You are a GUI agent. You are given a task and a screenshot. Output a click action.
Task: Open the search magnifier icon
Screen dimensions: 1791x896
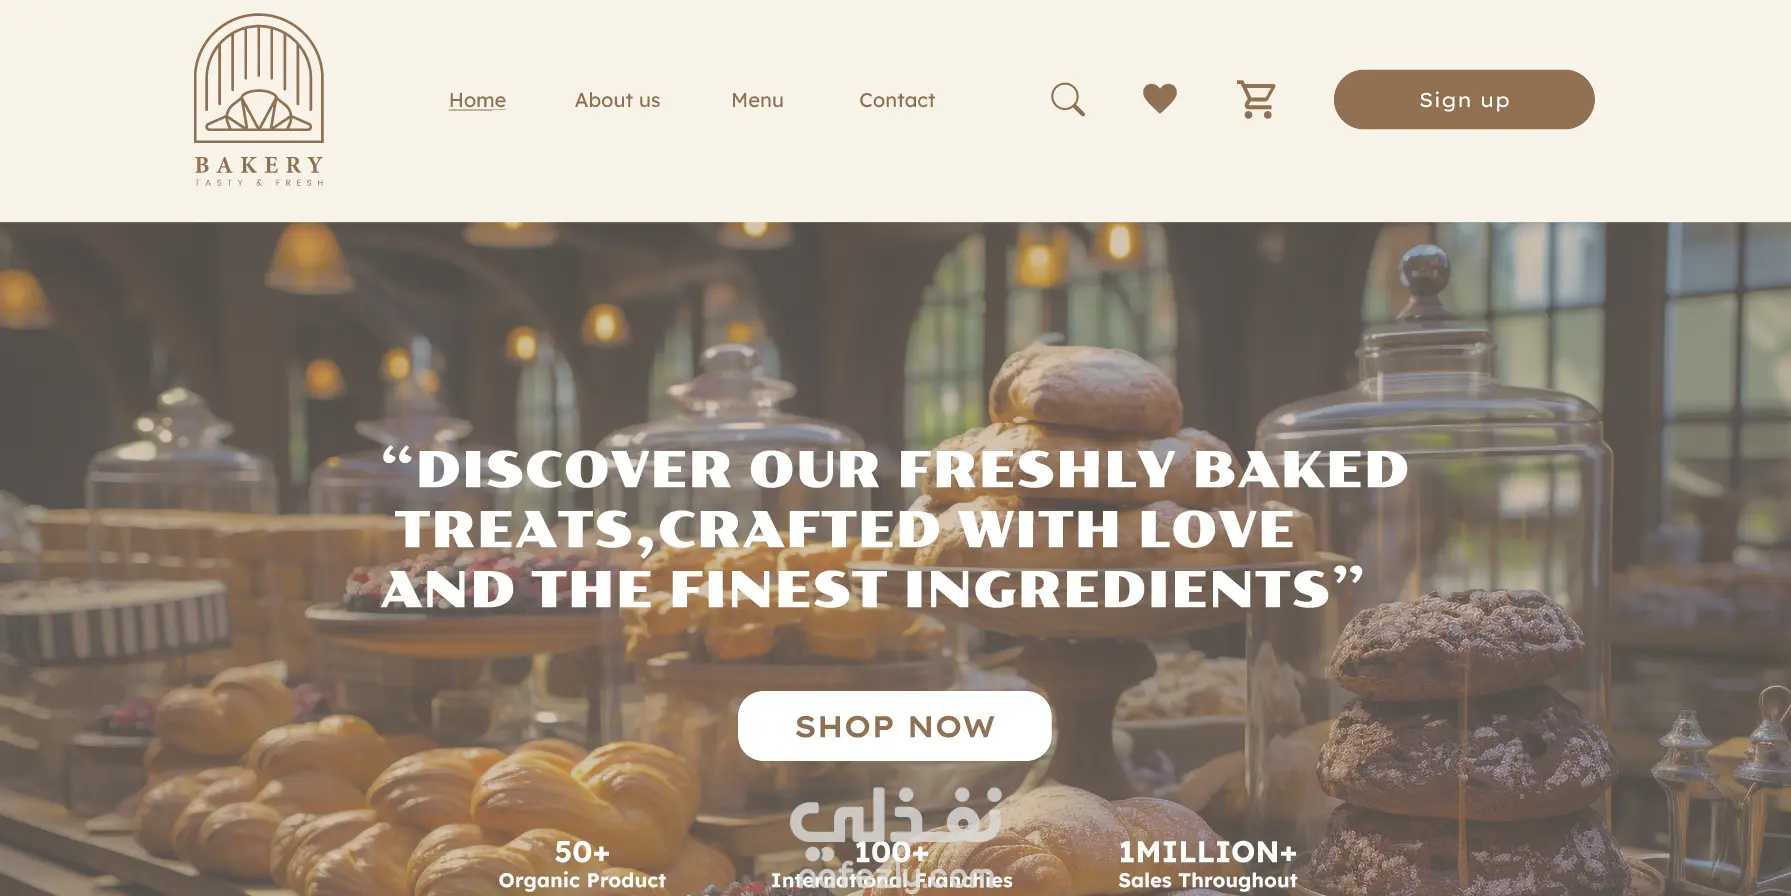point(1068,99)
